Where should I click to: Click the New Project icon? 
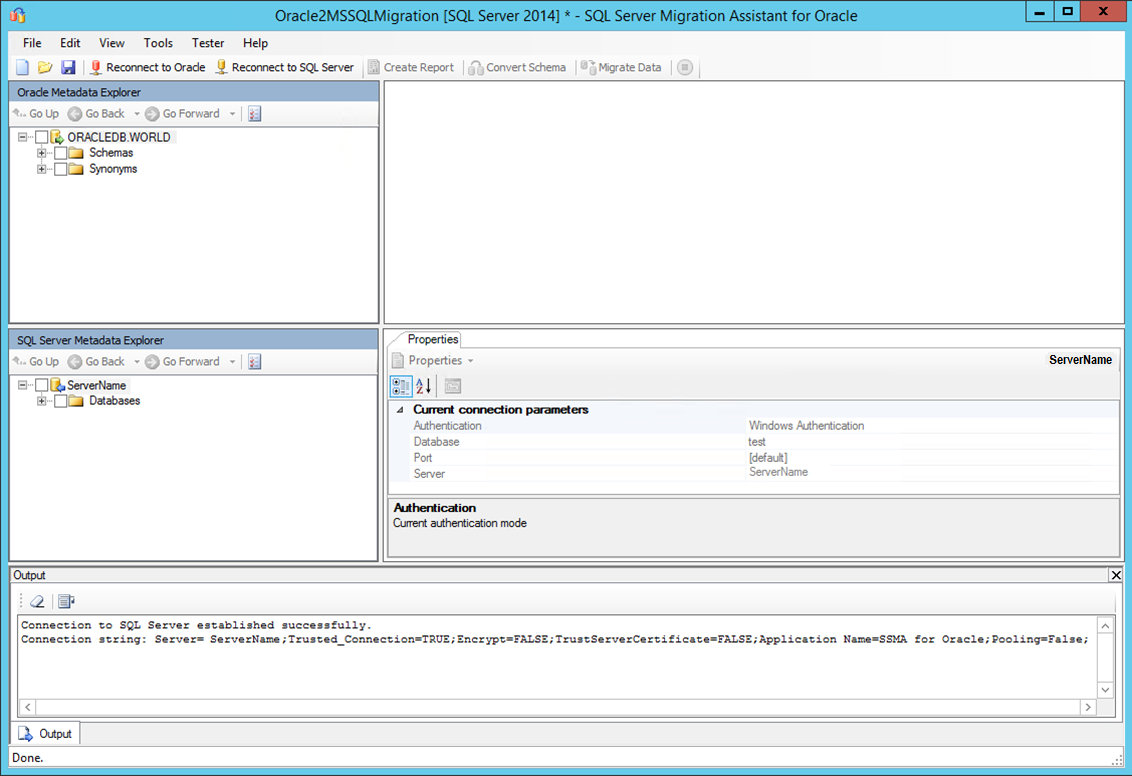[22, 67]
